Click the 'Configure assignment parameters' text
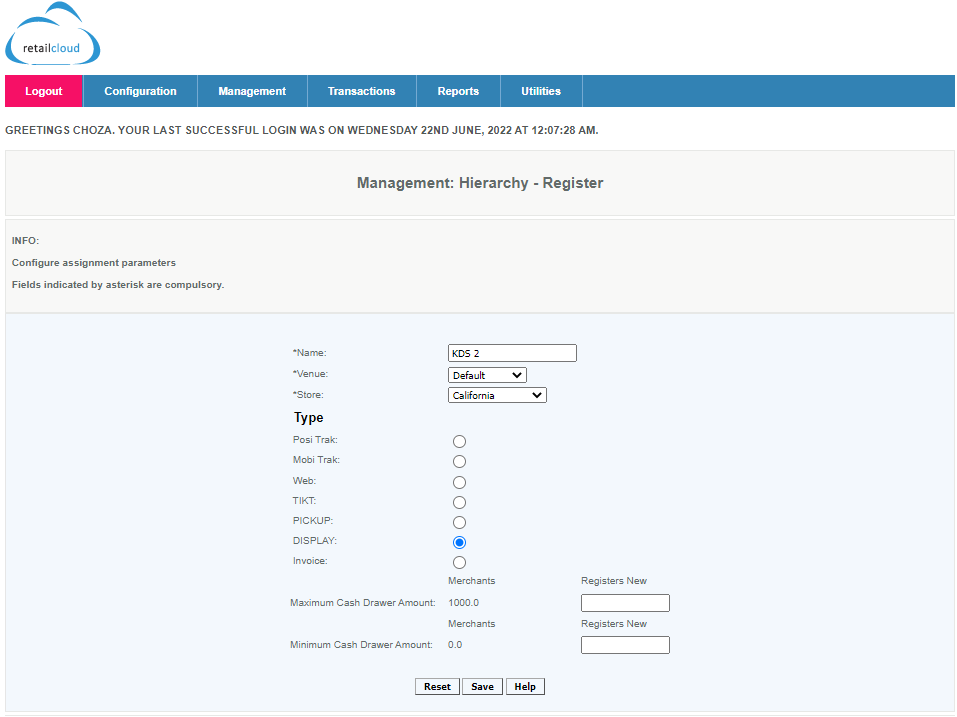This screenshot has height=717, width=957. click(x=94, y=263)
